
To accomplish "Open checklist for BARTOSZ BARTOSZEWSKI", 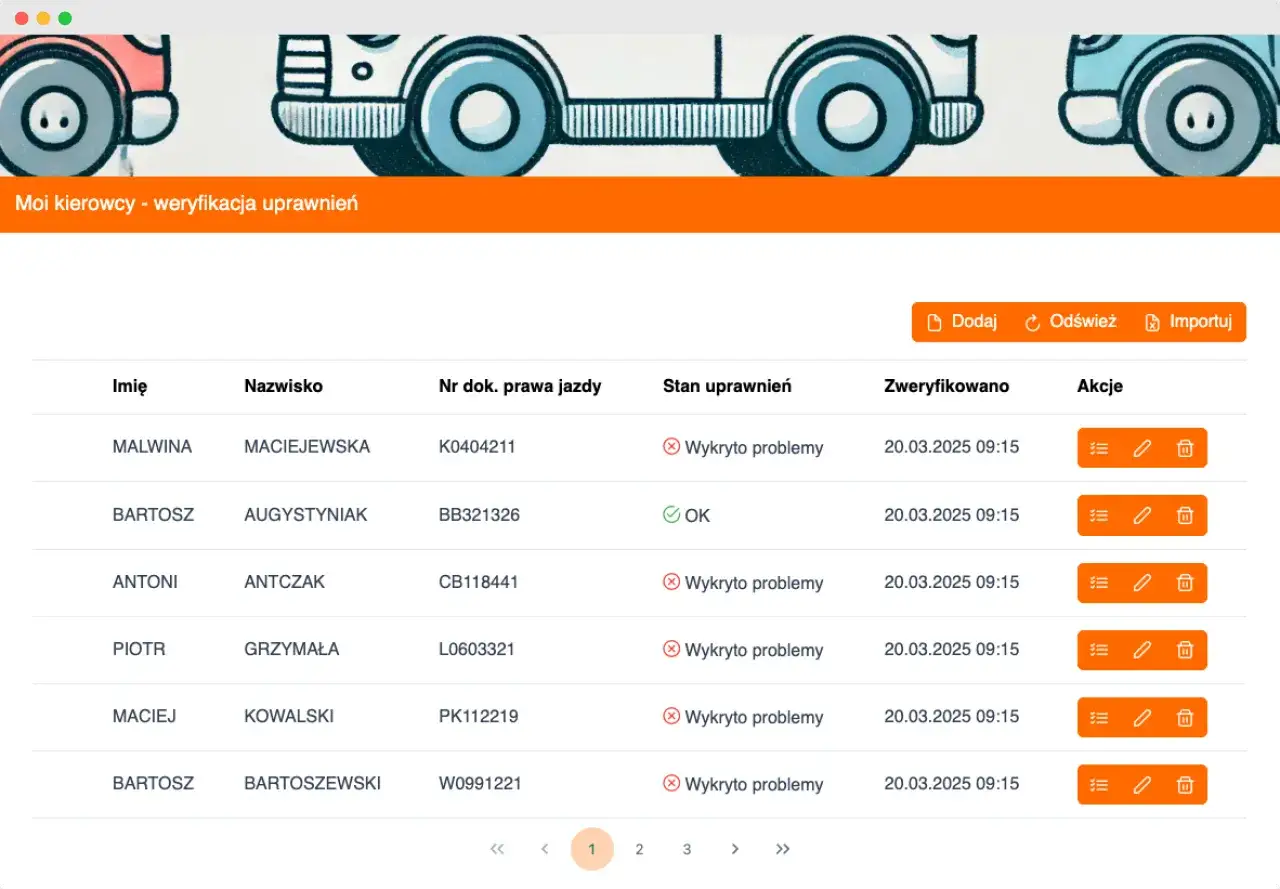I will (x=1099, y=784).
